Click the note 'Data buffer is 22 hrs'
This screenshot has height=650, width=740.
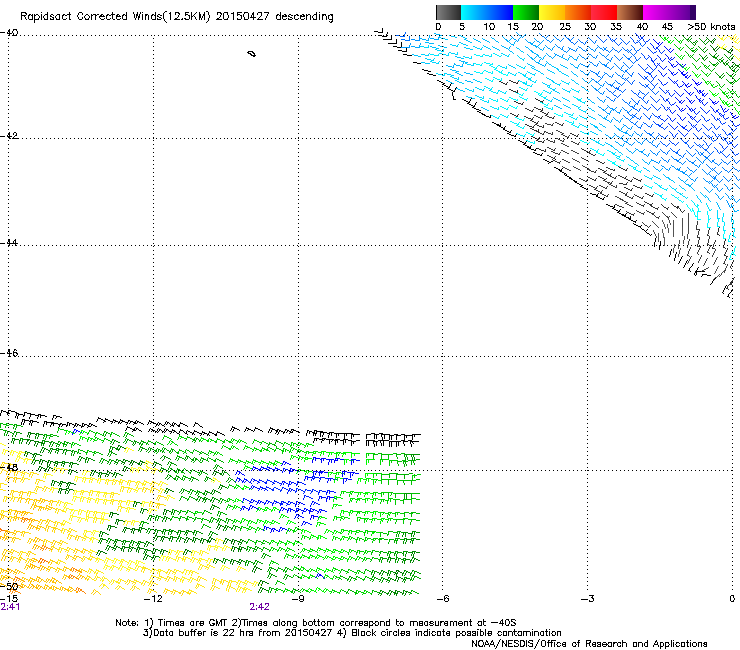203,633
